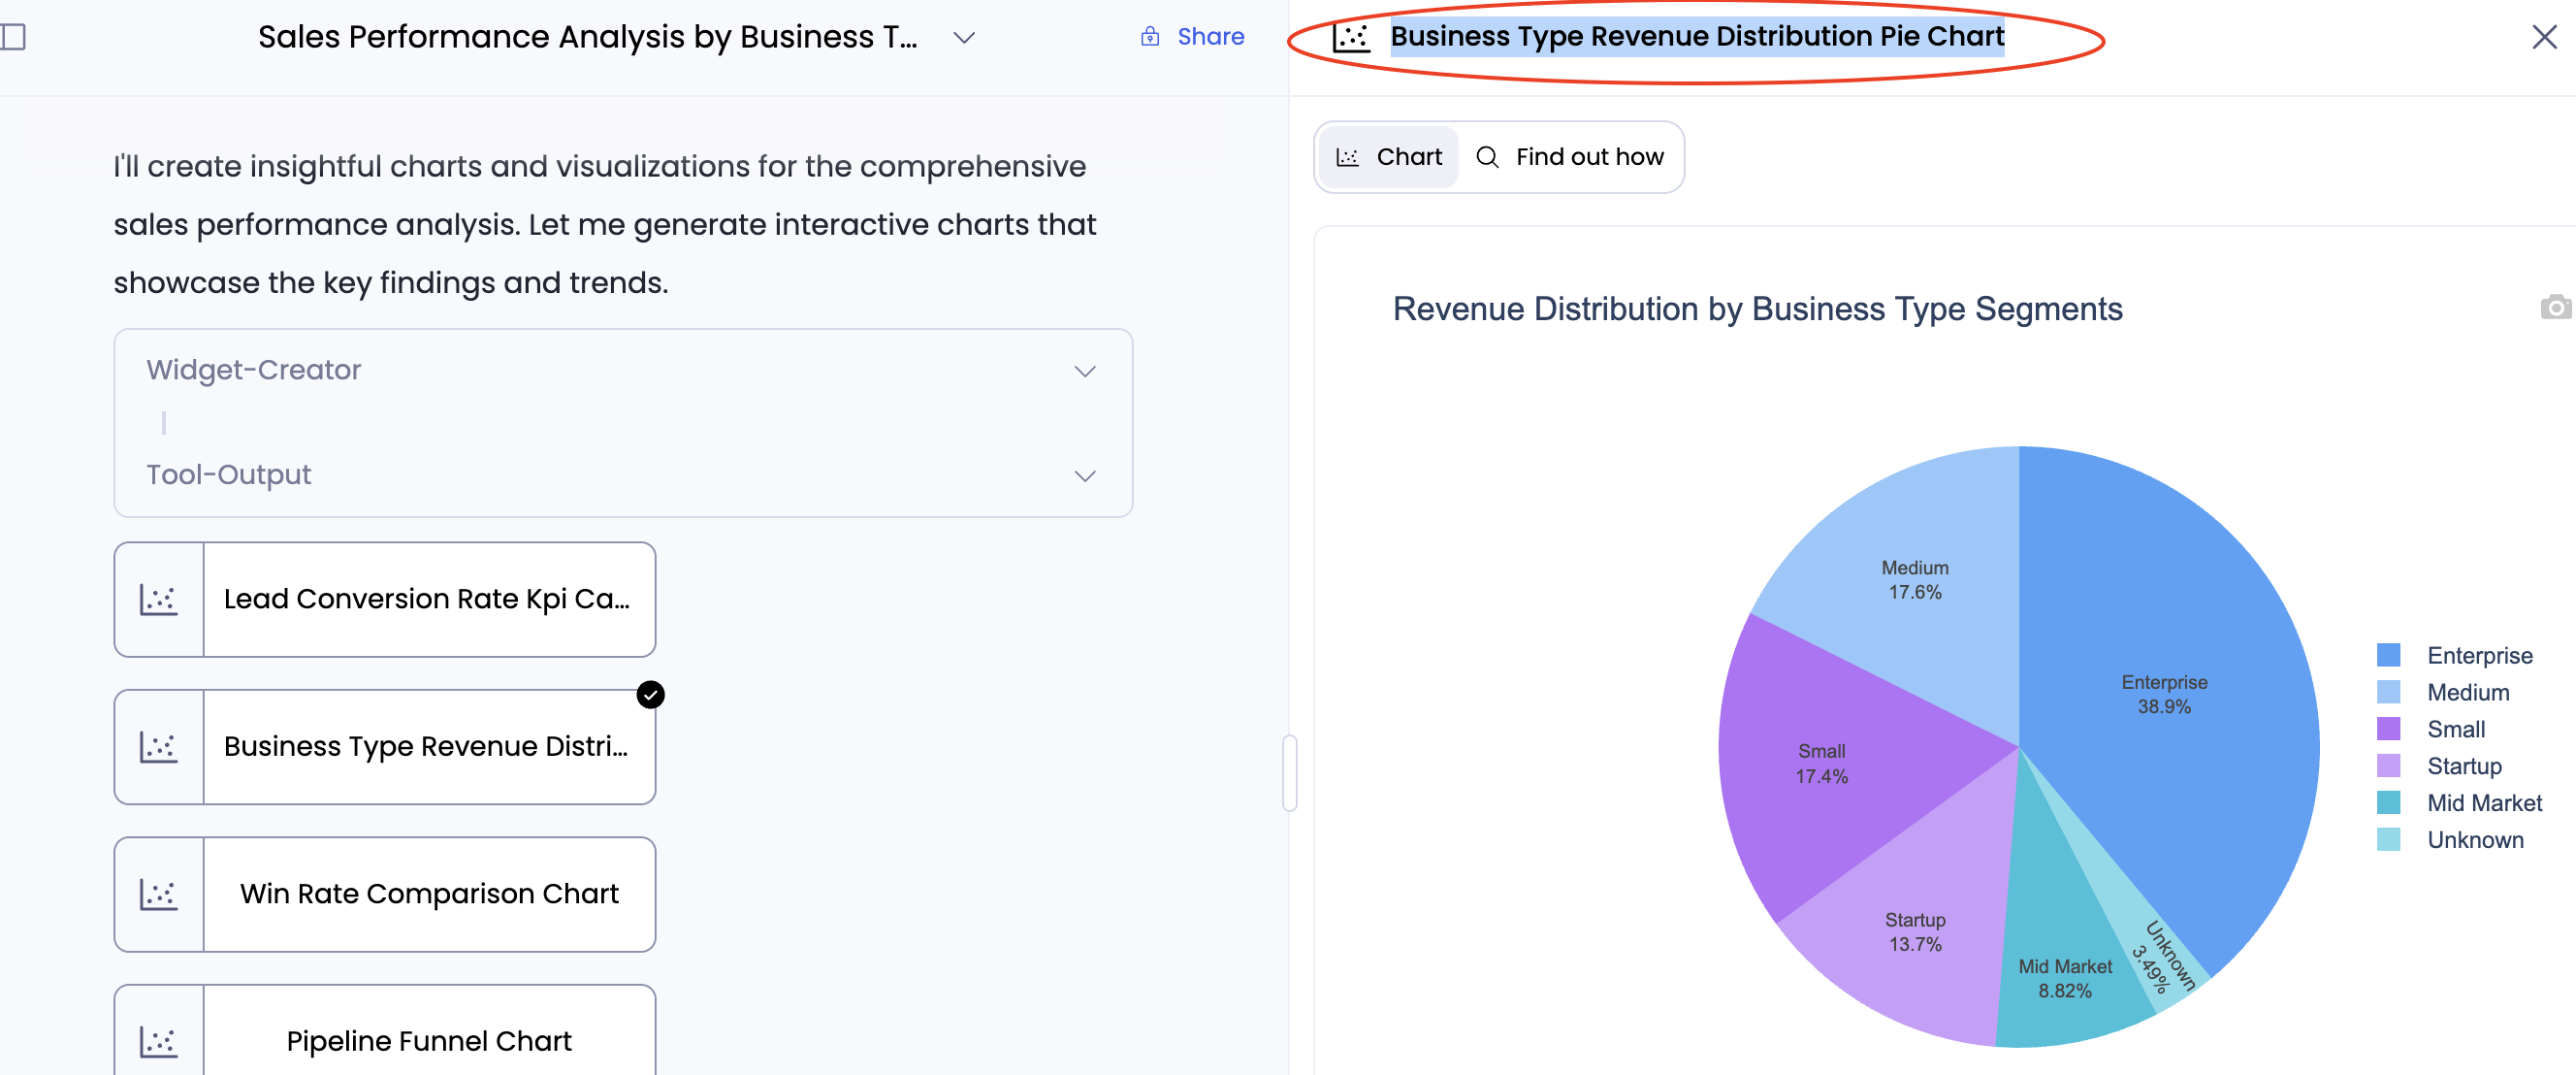Click the chart icon on the Business Type Revenue card
2576x1075 pixels.
pyautogui.click(x=159, y=746)
